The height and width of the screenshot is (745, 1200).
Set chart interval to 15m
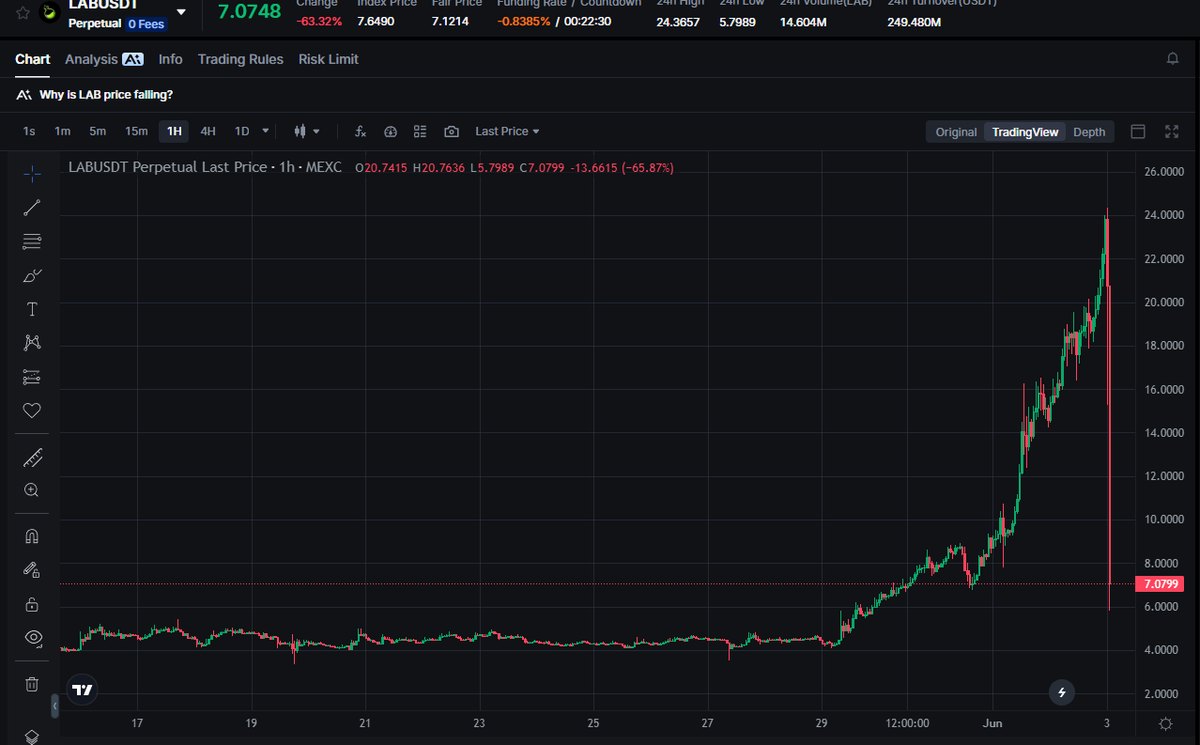tap(136, 131)
